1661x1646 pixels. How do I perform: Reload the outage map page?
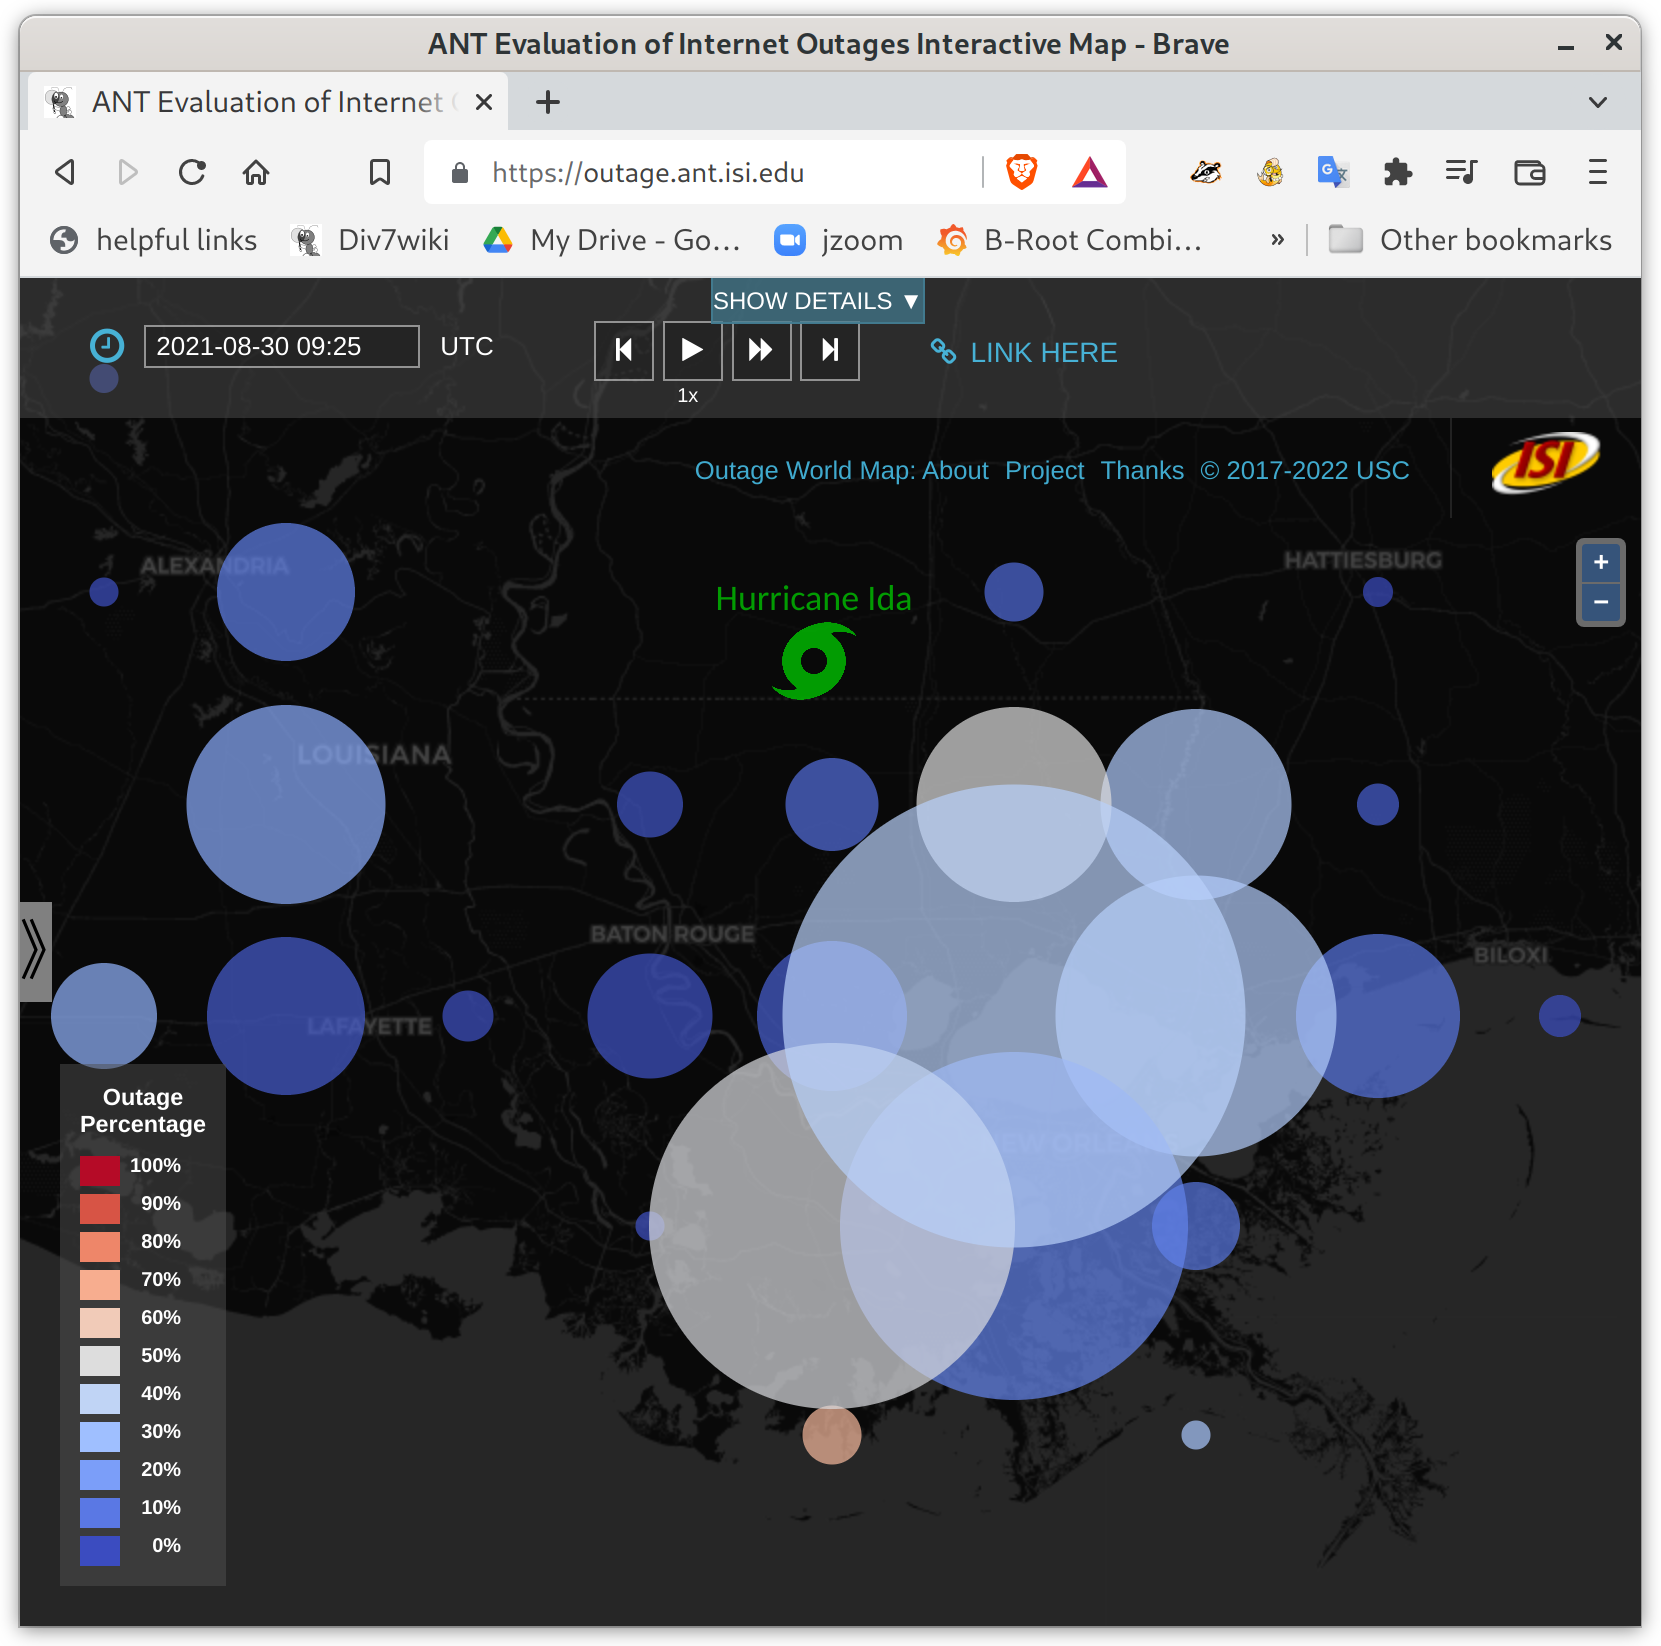tap(192, 173)
